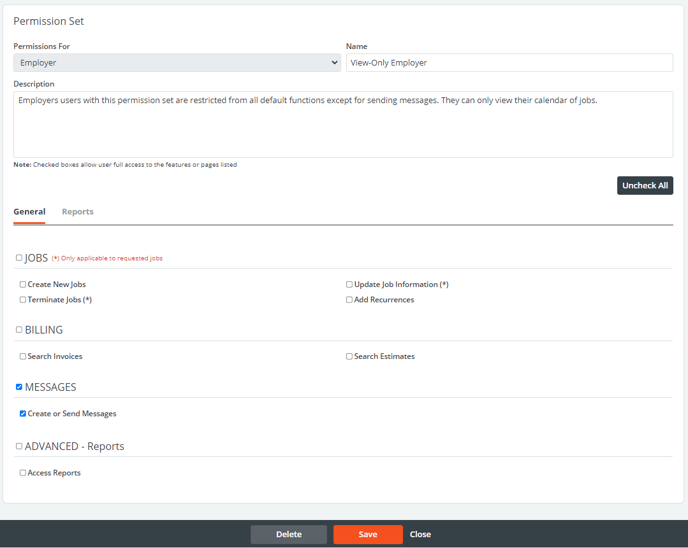
Task: Uncheck the MESSAGES section checkbox
Action: click(x=19, y=387)
